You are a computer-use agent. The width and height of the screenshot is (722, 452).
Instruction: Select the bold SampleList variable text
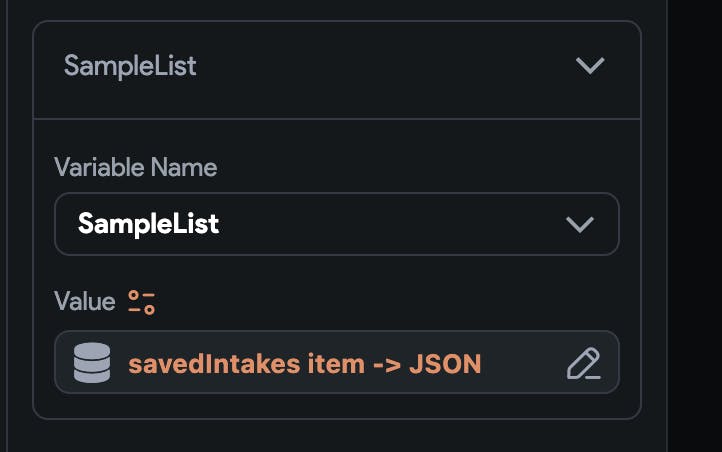(x=148, y=223)
